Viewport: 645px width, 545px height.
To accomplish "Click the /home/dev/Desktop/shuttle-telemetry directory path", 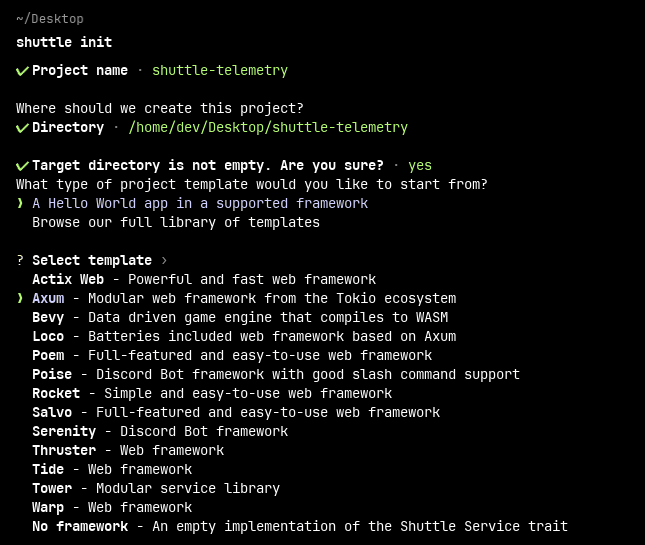I will tap(268, 128).
